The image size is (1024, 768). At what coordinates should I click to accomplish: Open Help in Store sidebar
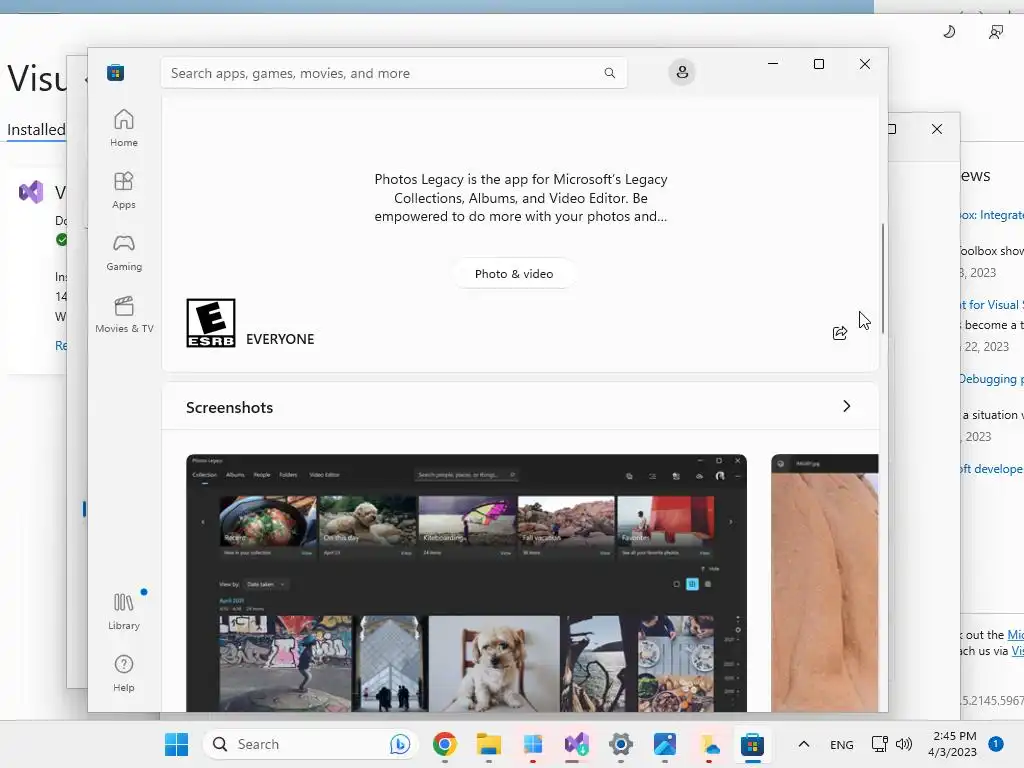(123, 673)
